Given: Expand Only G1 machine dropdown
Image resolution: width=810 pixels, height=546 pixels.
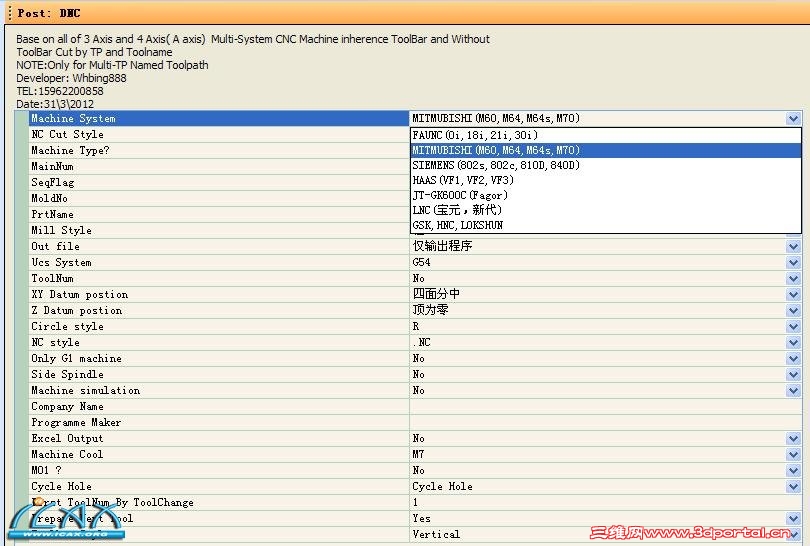Looking at the screenshot, I should coord(793,359).
